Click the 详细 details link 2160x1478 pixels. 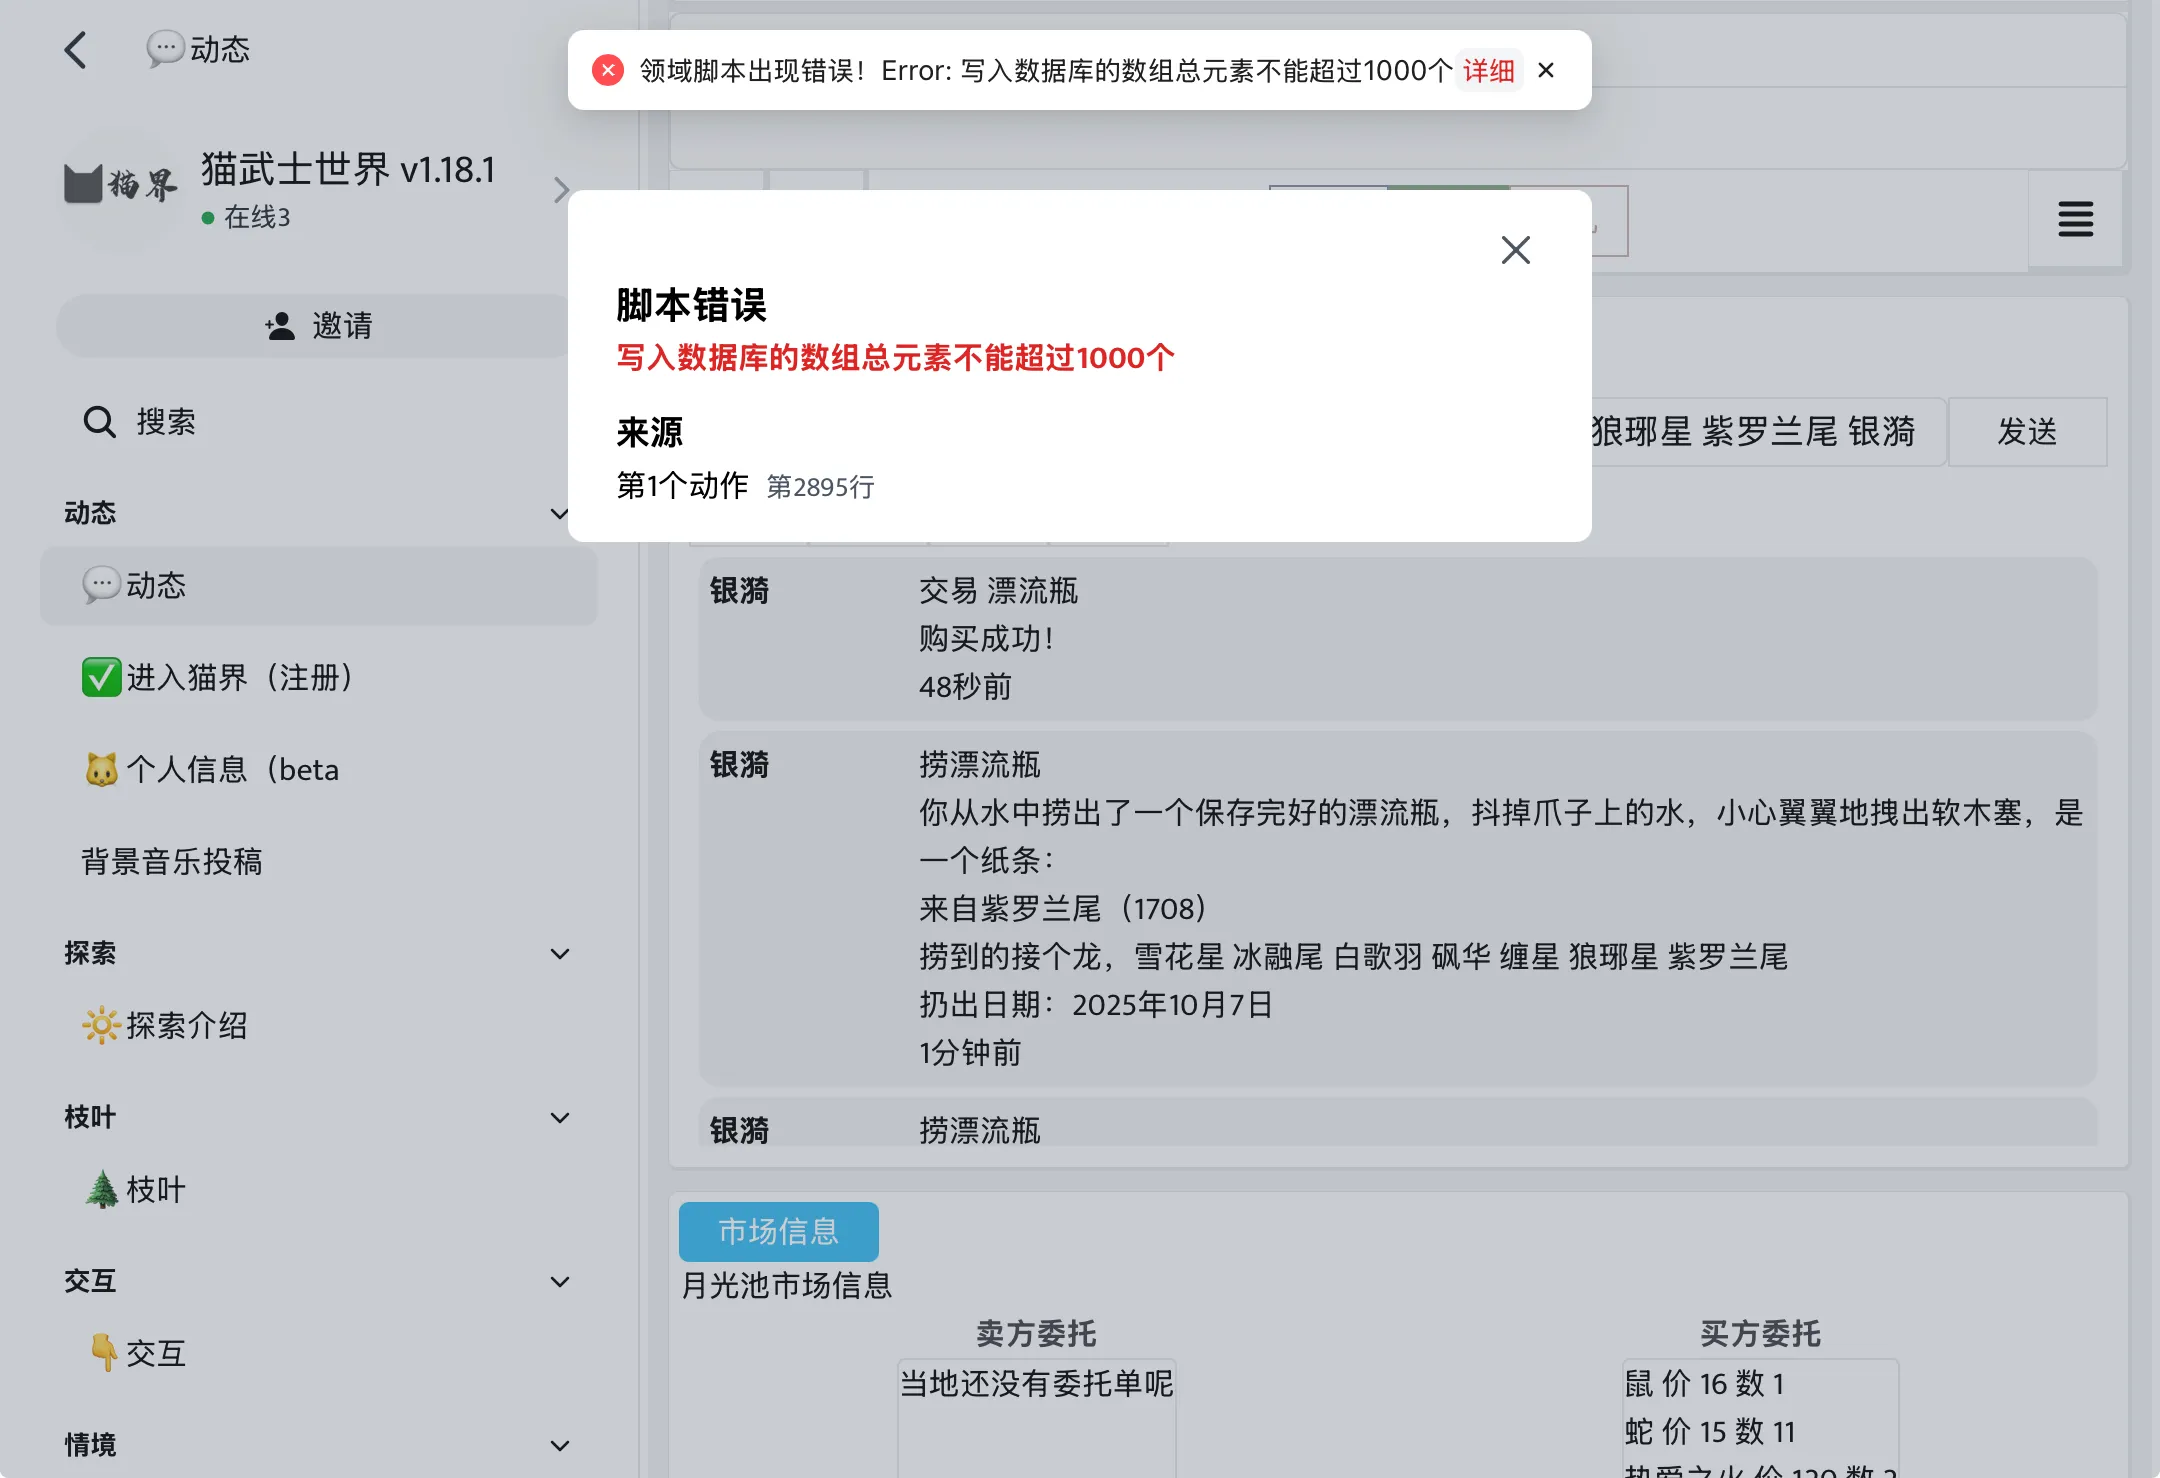(1488, 71)
